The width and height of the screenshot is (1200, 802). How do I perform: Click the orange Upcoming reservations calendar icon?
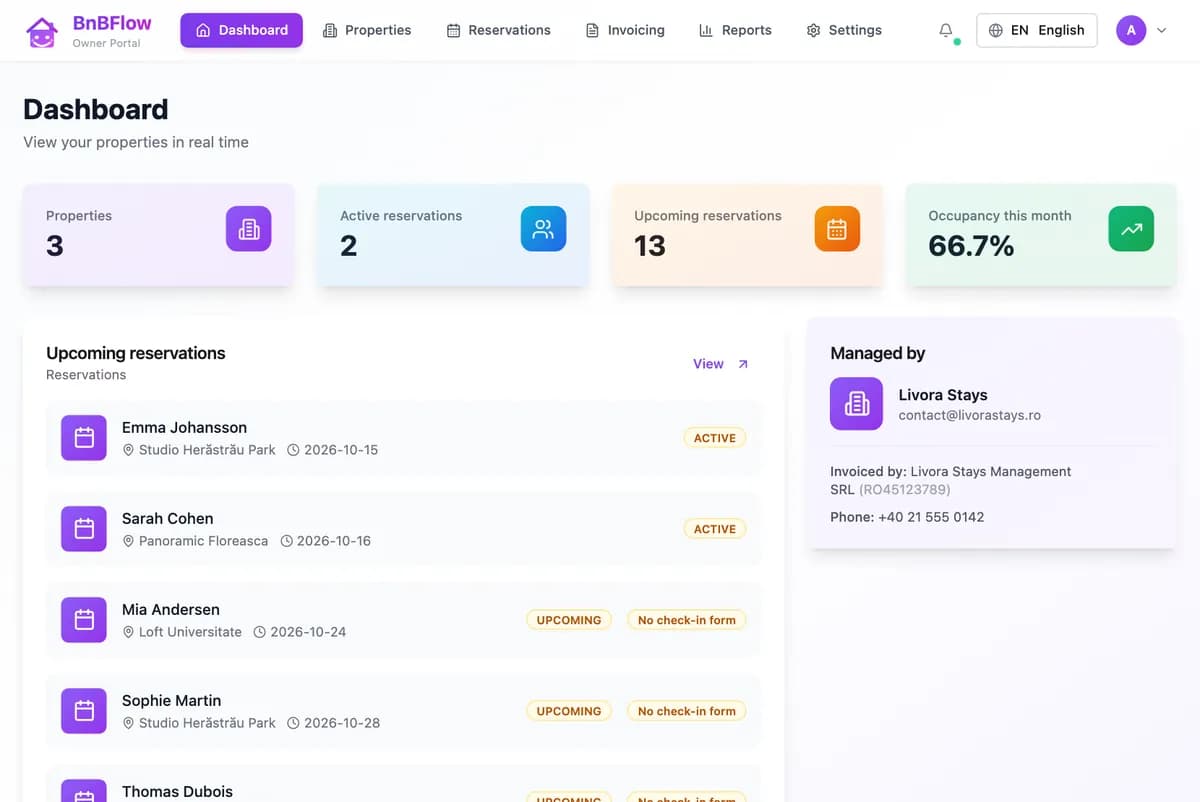[x=837, y=229]
